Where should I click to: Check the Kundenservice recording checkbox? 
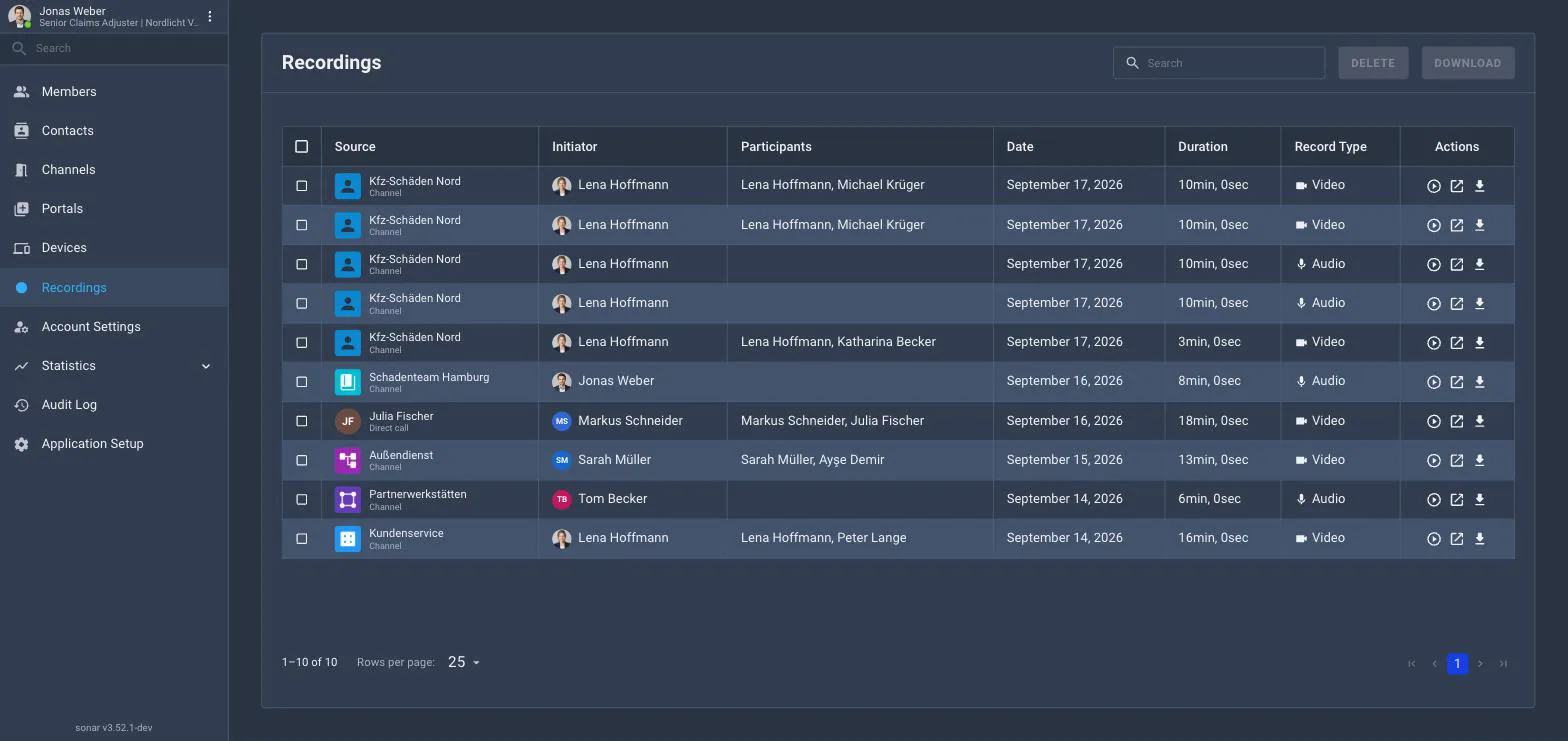302,538
